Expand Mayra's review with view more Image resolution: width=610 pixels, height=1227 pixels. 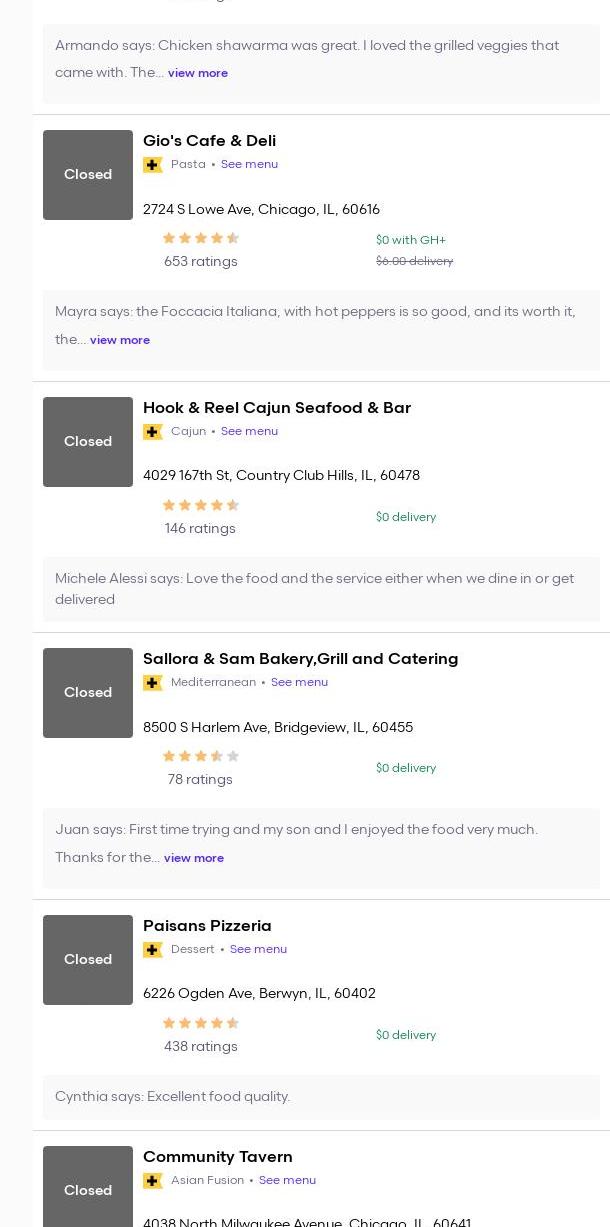click(x=120, y=340)
